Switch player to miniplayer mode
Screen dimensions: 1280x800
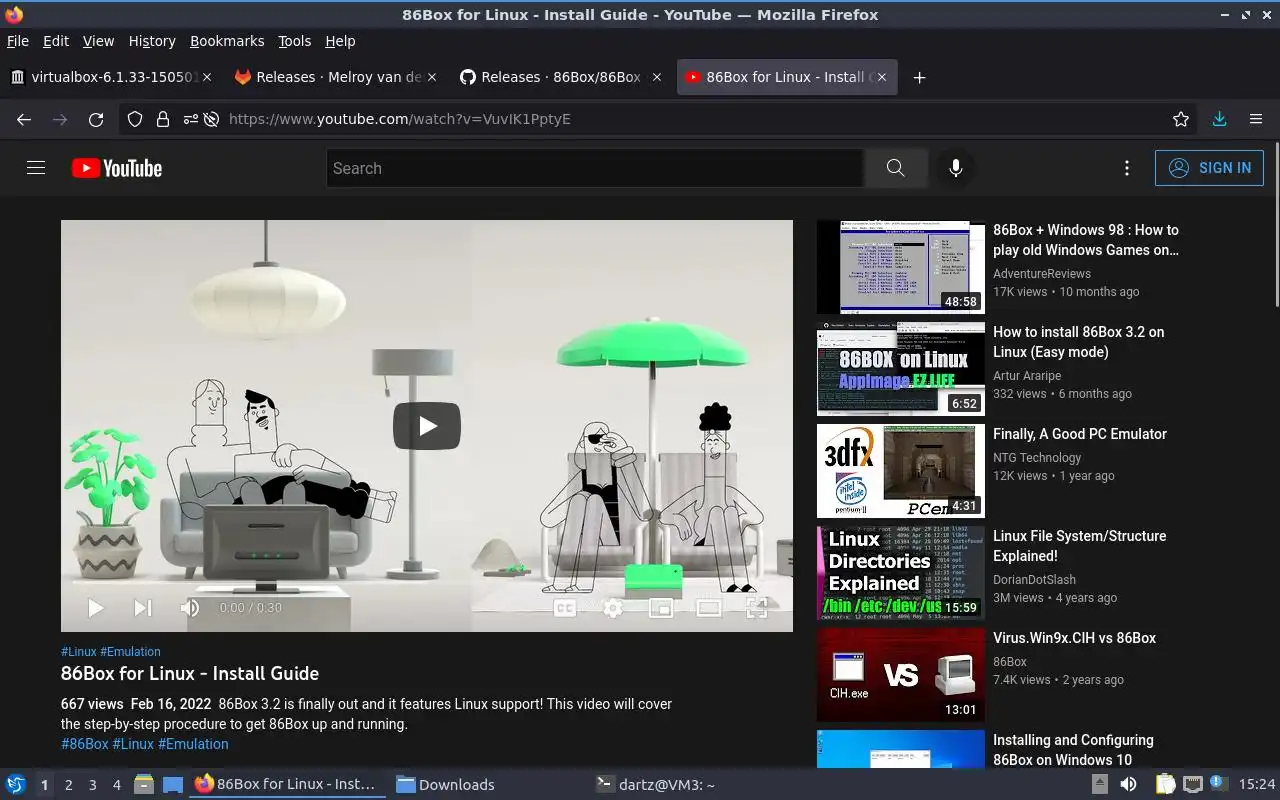[661, 607]
